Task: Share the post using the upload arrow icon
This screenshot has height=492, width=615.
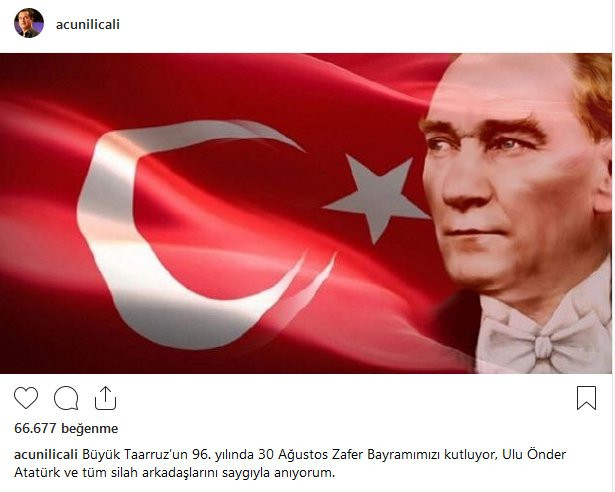Action: pos(106,398)
